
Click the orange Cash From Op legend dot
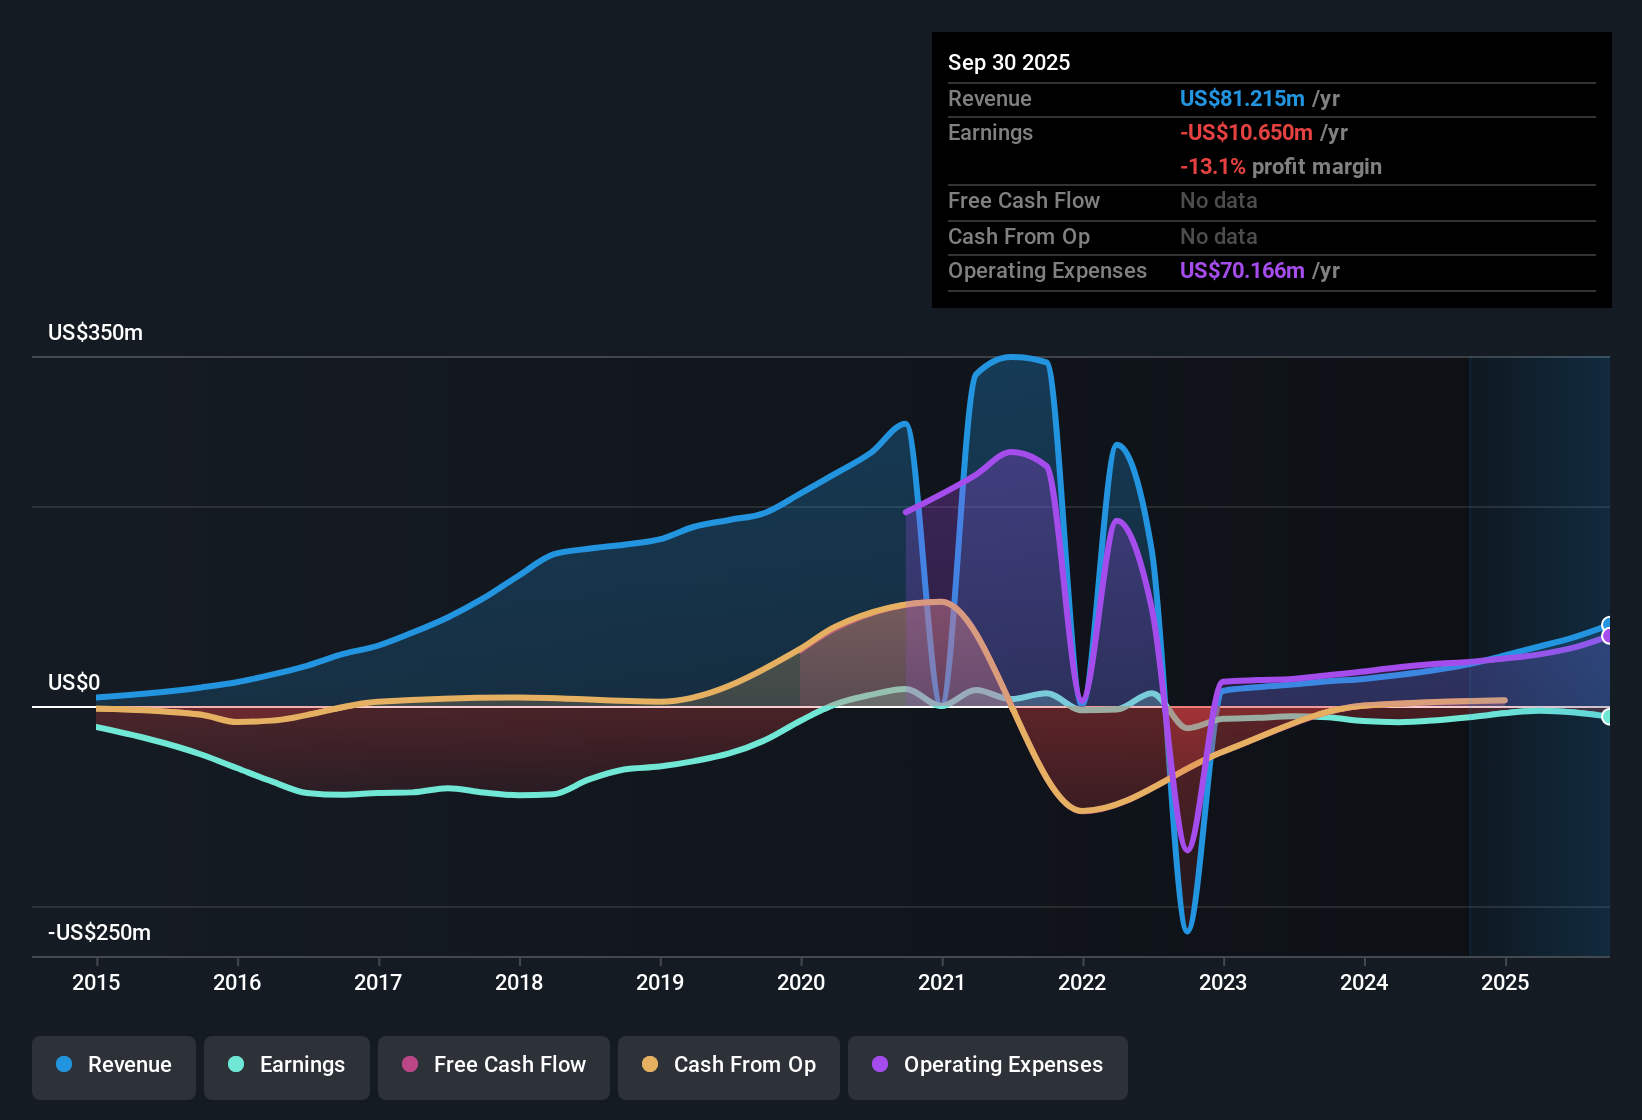[x=650, y=1065]
